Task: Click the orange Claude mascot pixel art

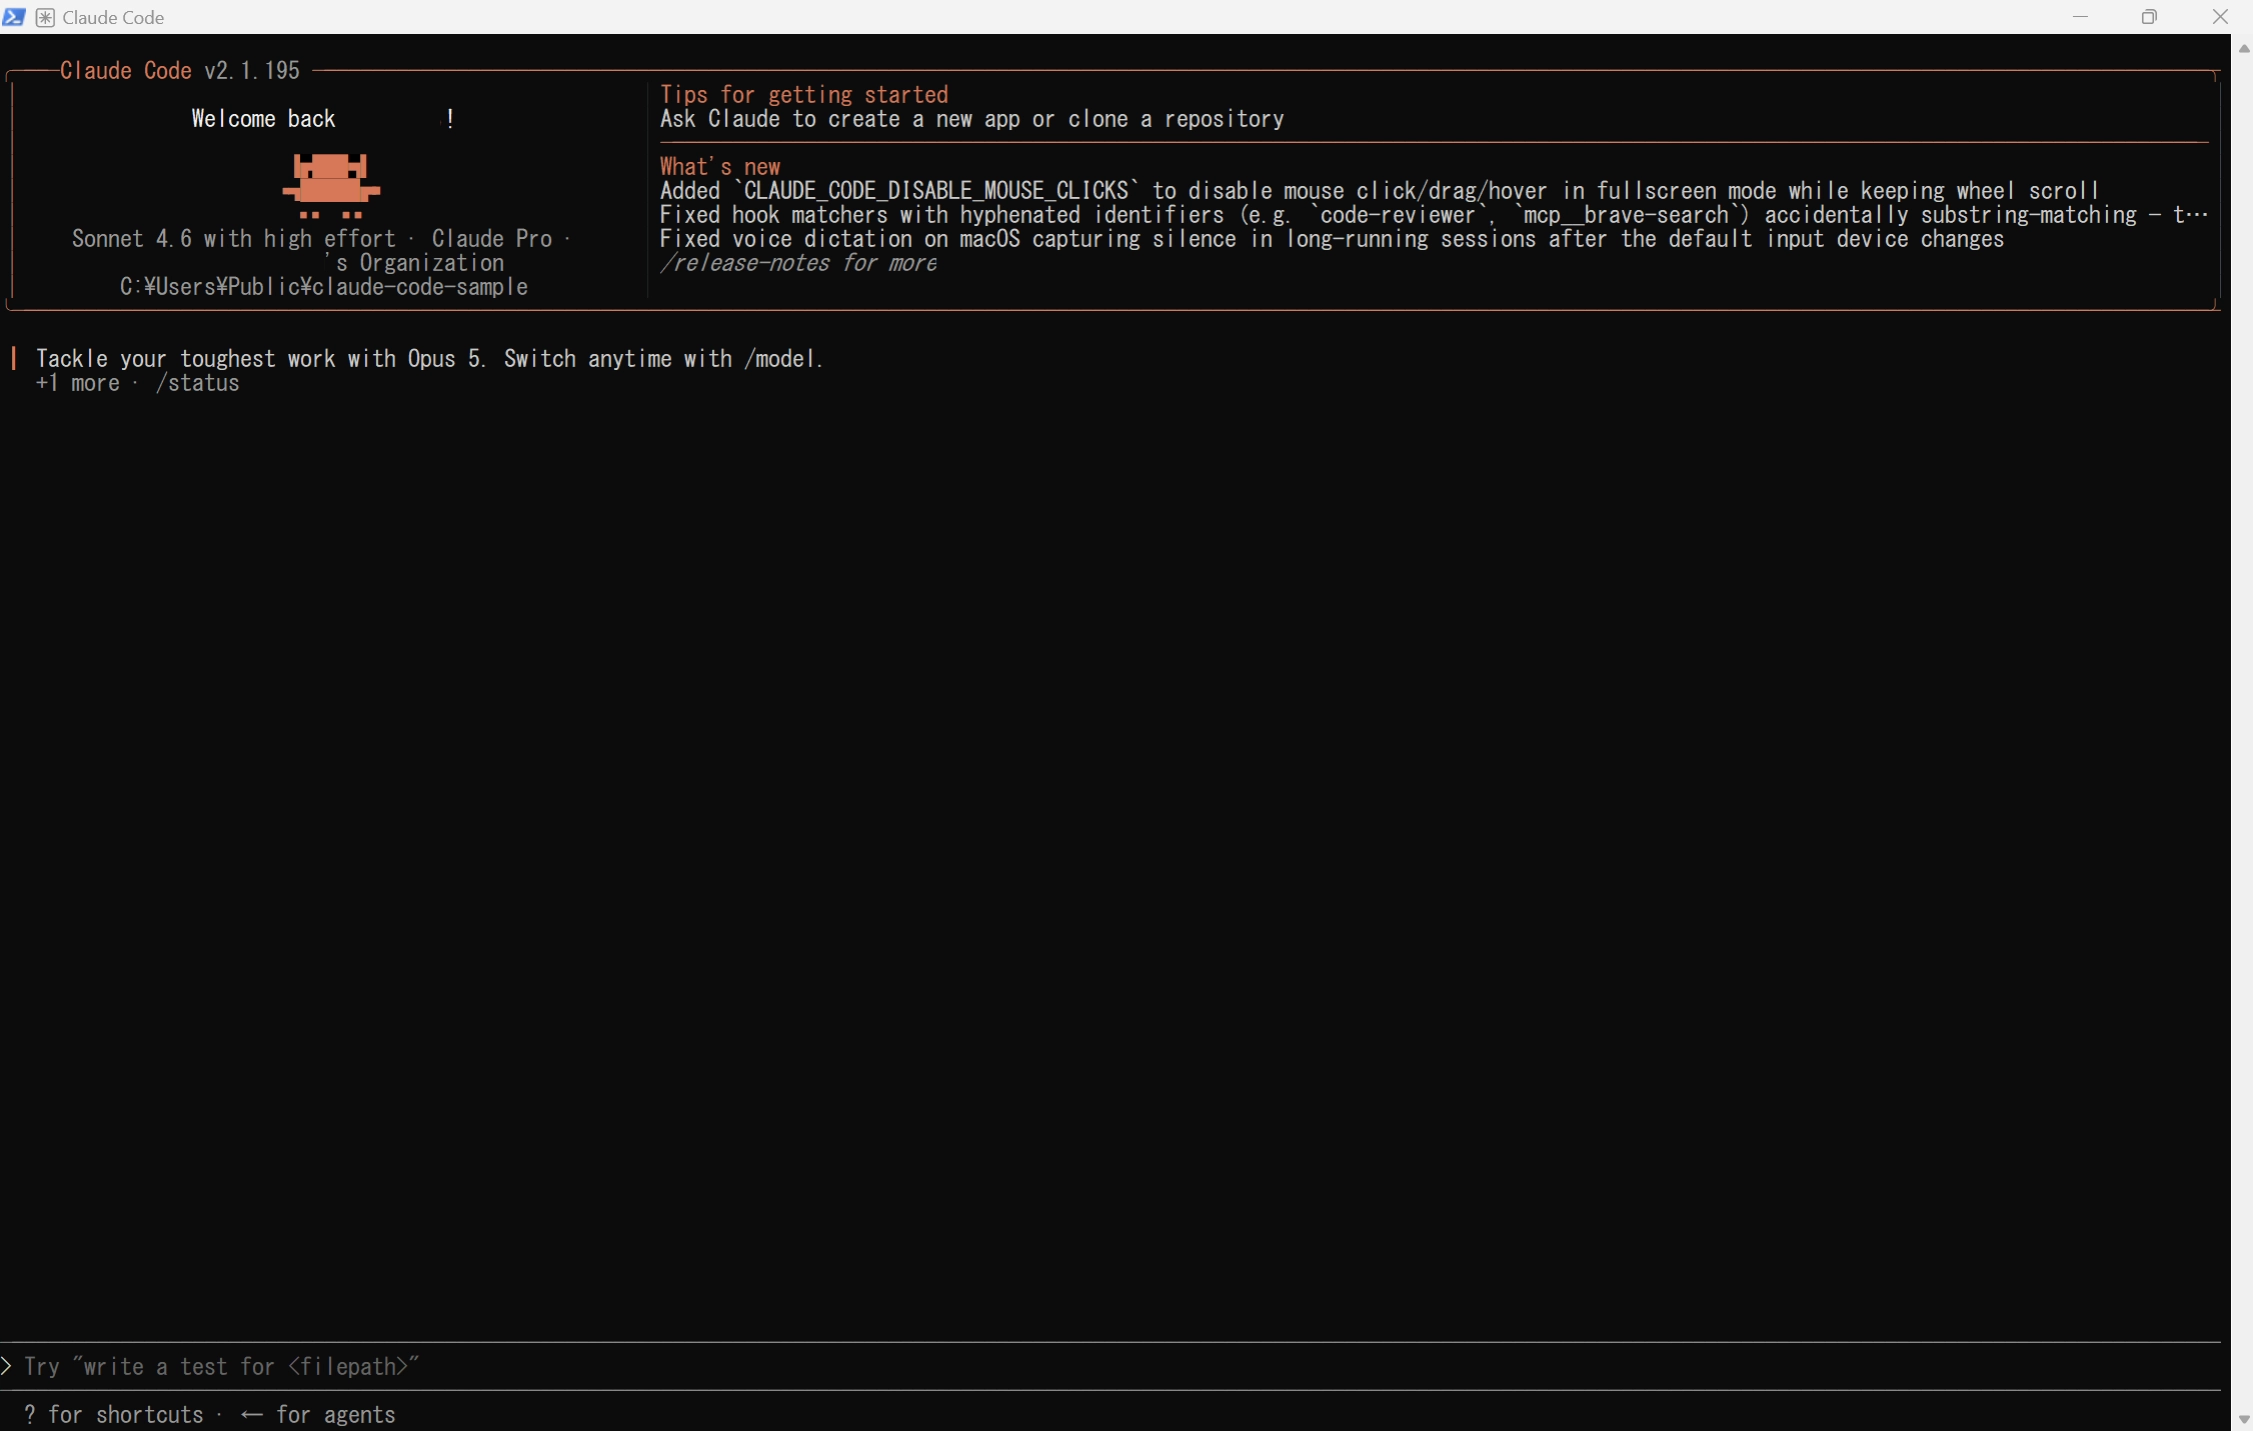Action: click(x=331, y=186)
